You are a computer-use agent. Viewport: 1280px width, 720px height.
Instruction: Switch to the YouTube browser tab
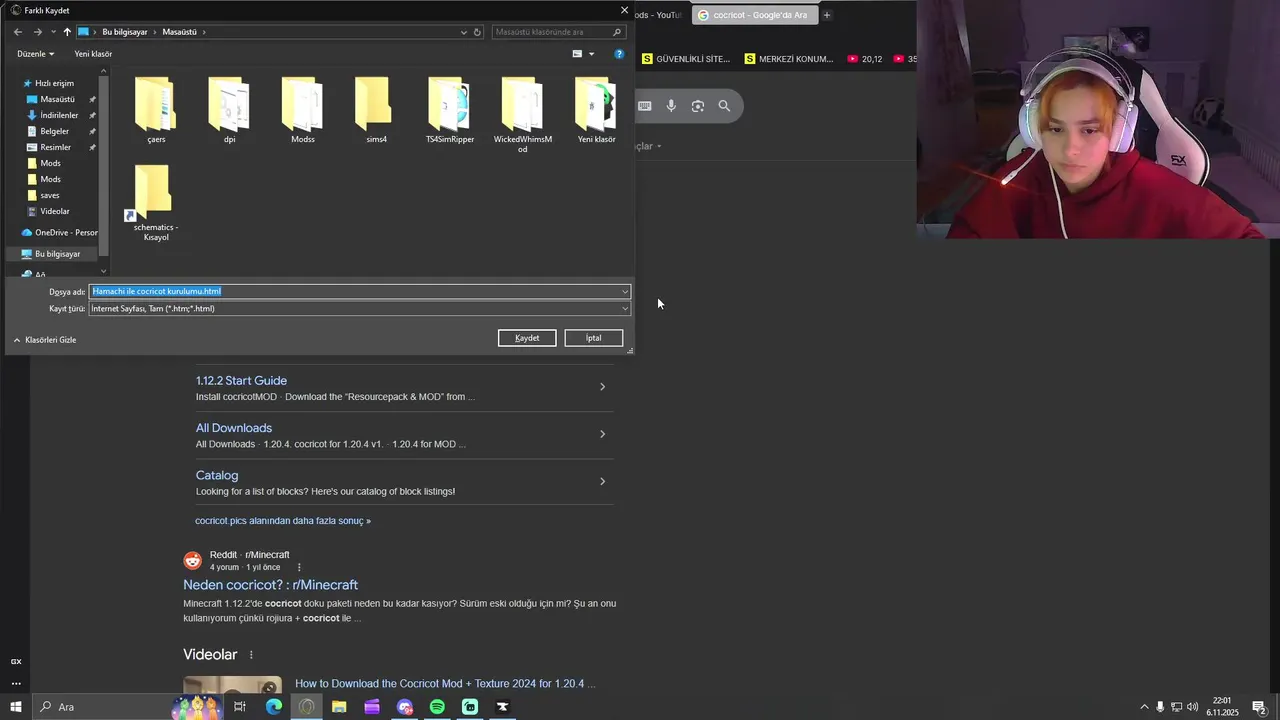tap(658, 15)
